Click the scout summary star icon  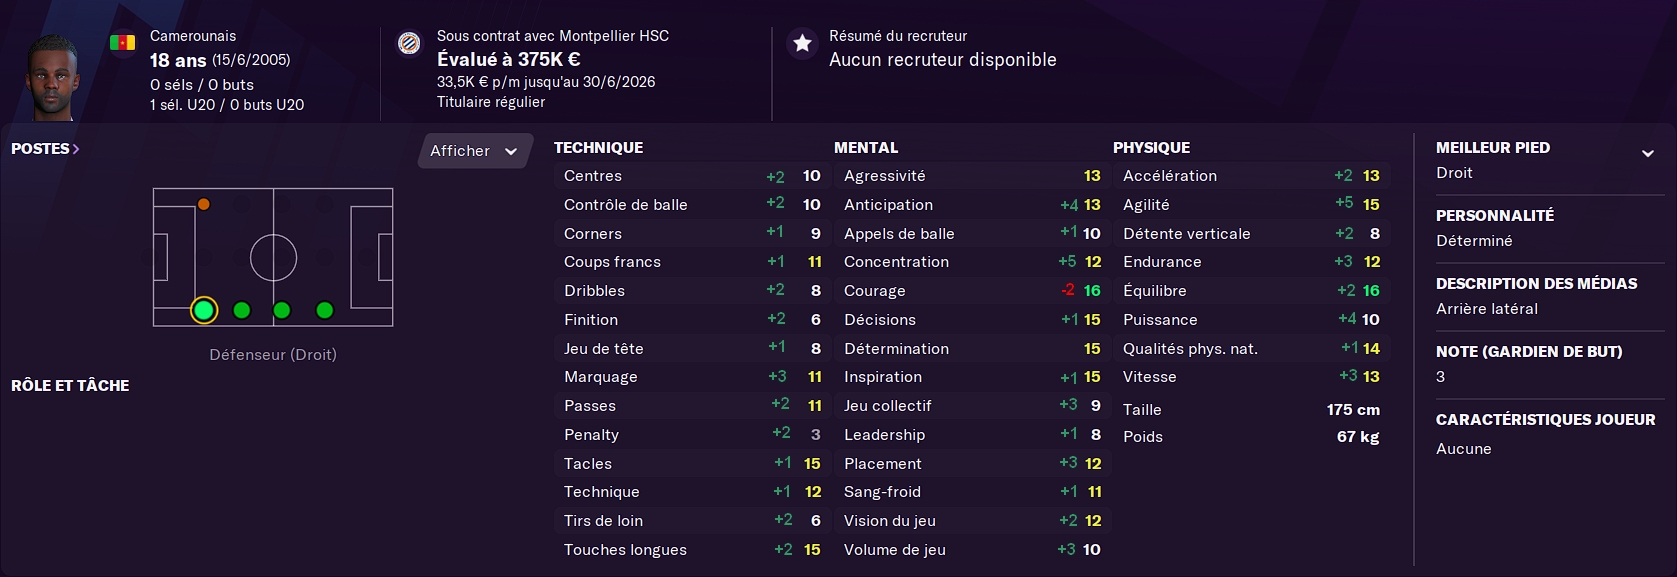pyautogui.click(x=802, y=43)
